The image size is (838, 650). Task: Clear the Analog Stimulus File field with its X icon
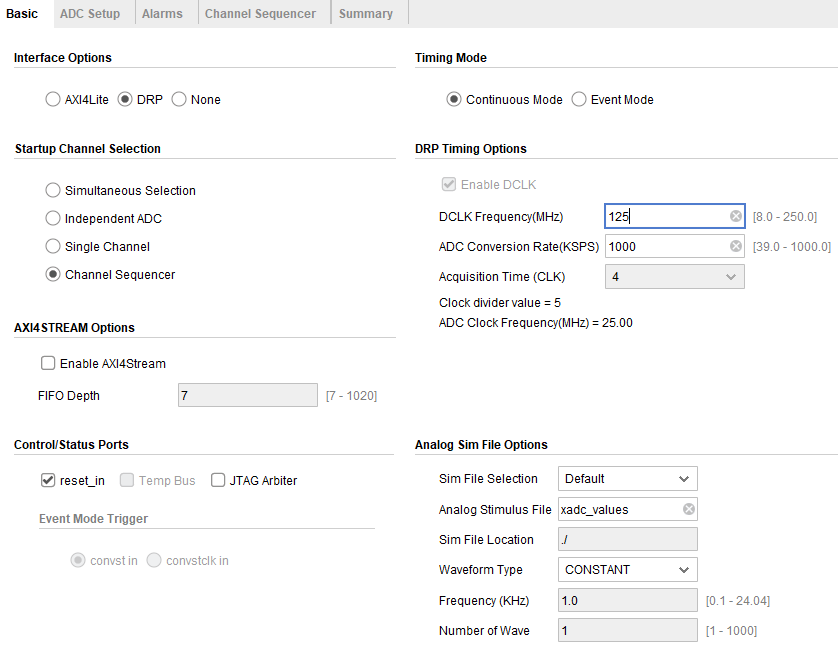point(689,509)
